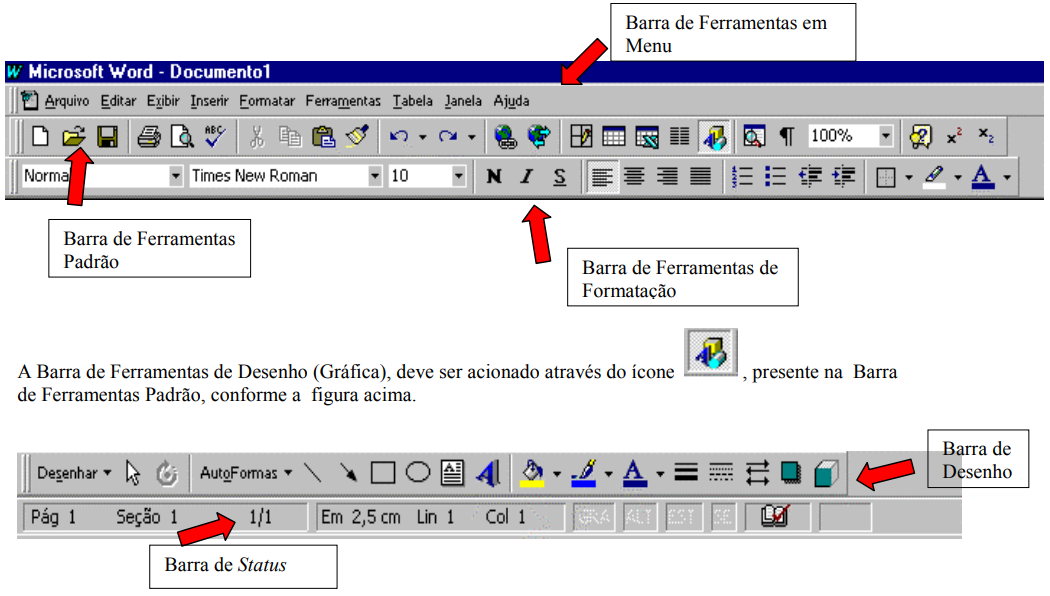Select the Format Painter brush icon

[357, 136]
